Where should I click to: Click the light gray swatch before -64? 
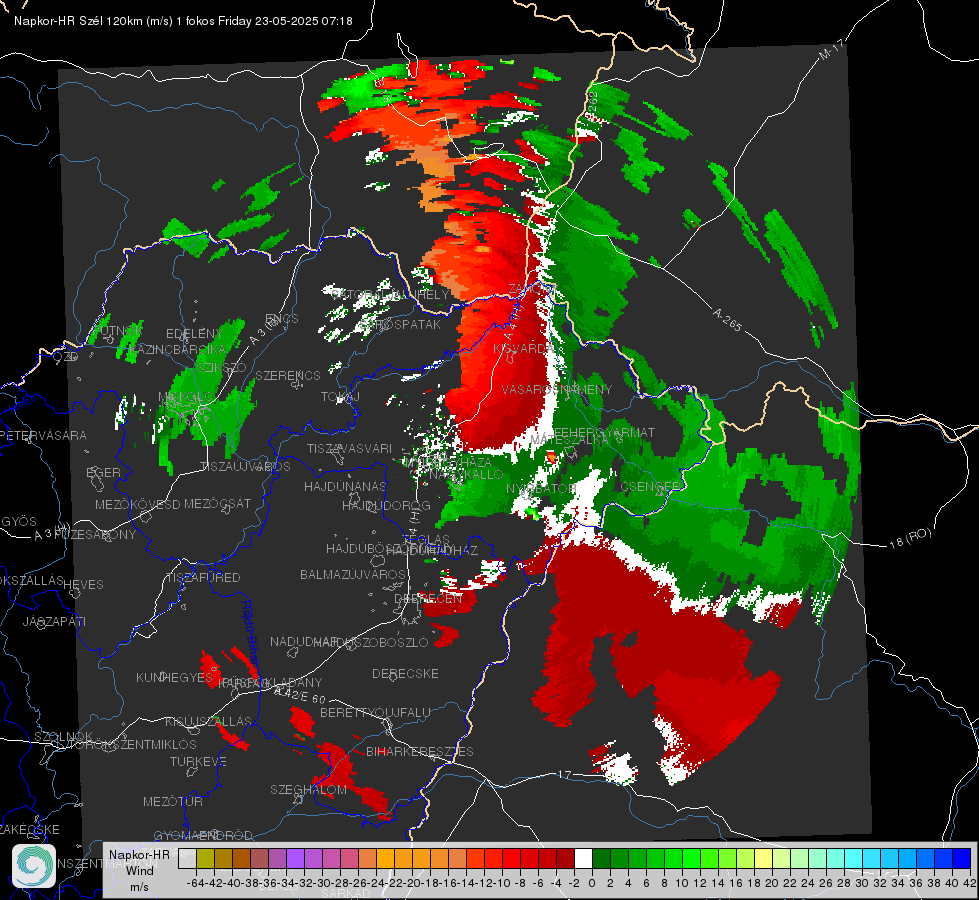tap(187, 858)
